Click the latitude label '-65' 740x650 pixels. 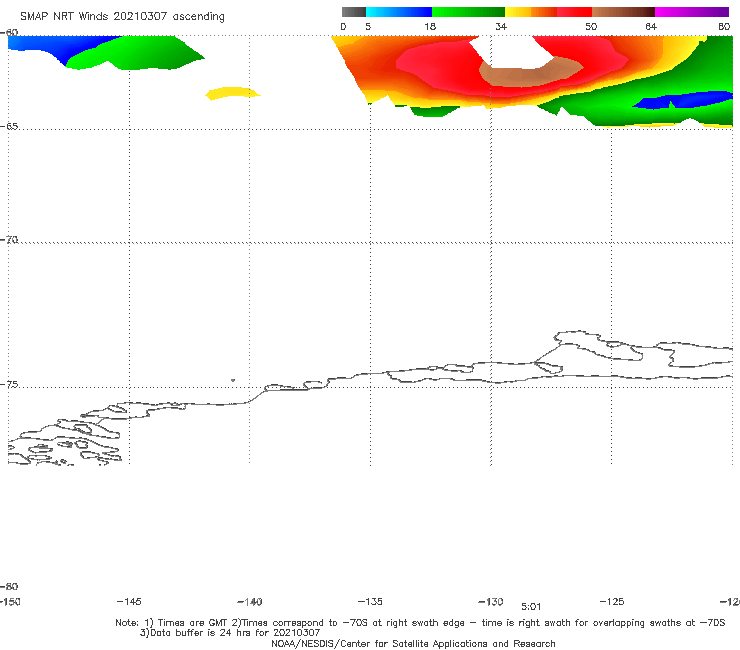(x=9, y=126)
